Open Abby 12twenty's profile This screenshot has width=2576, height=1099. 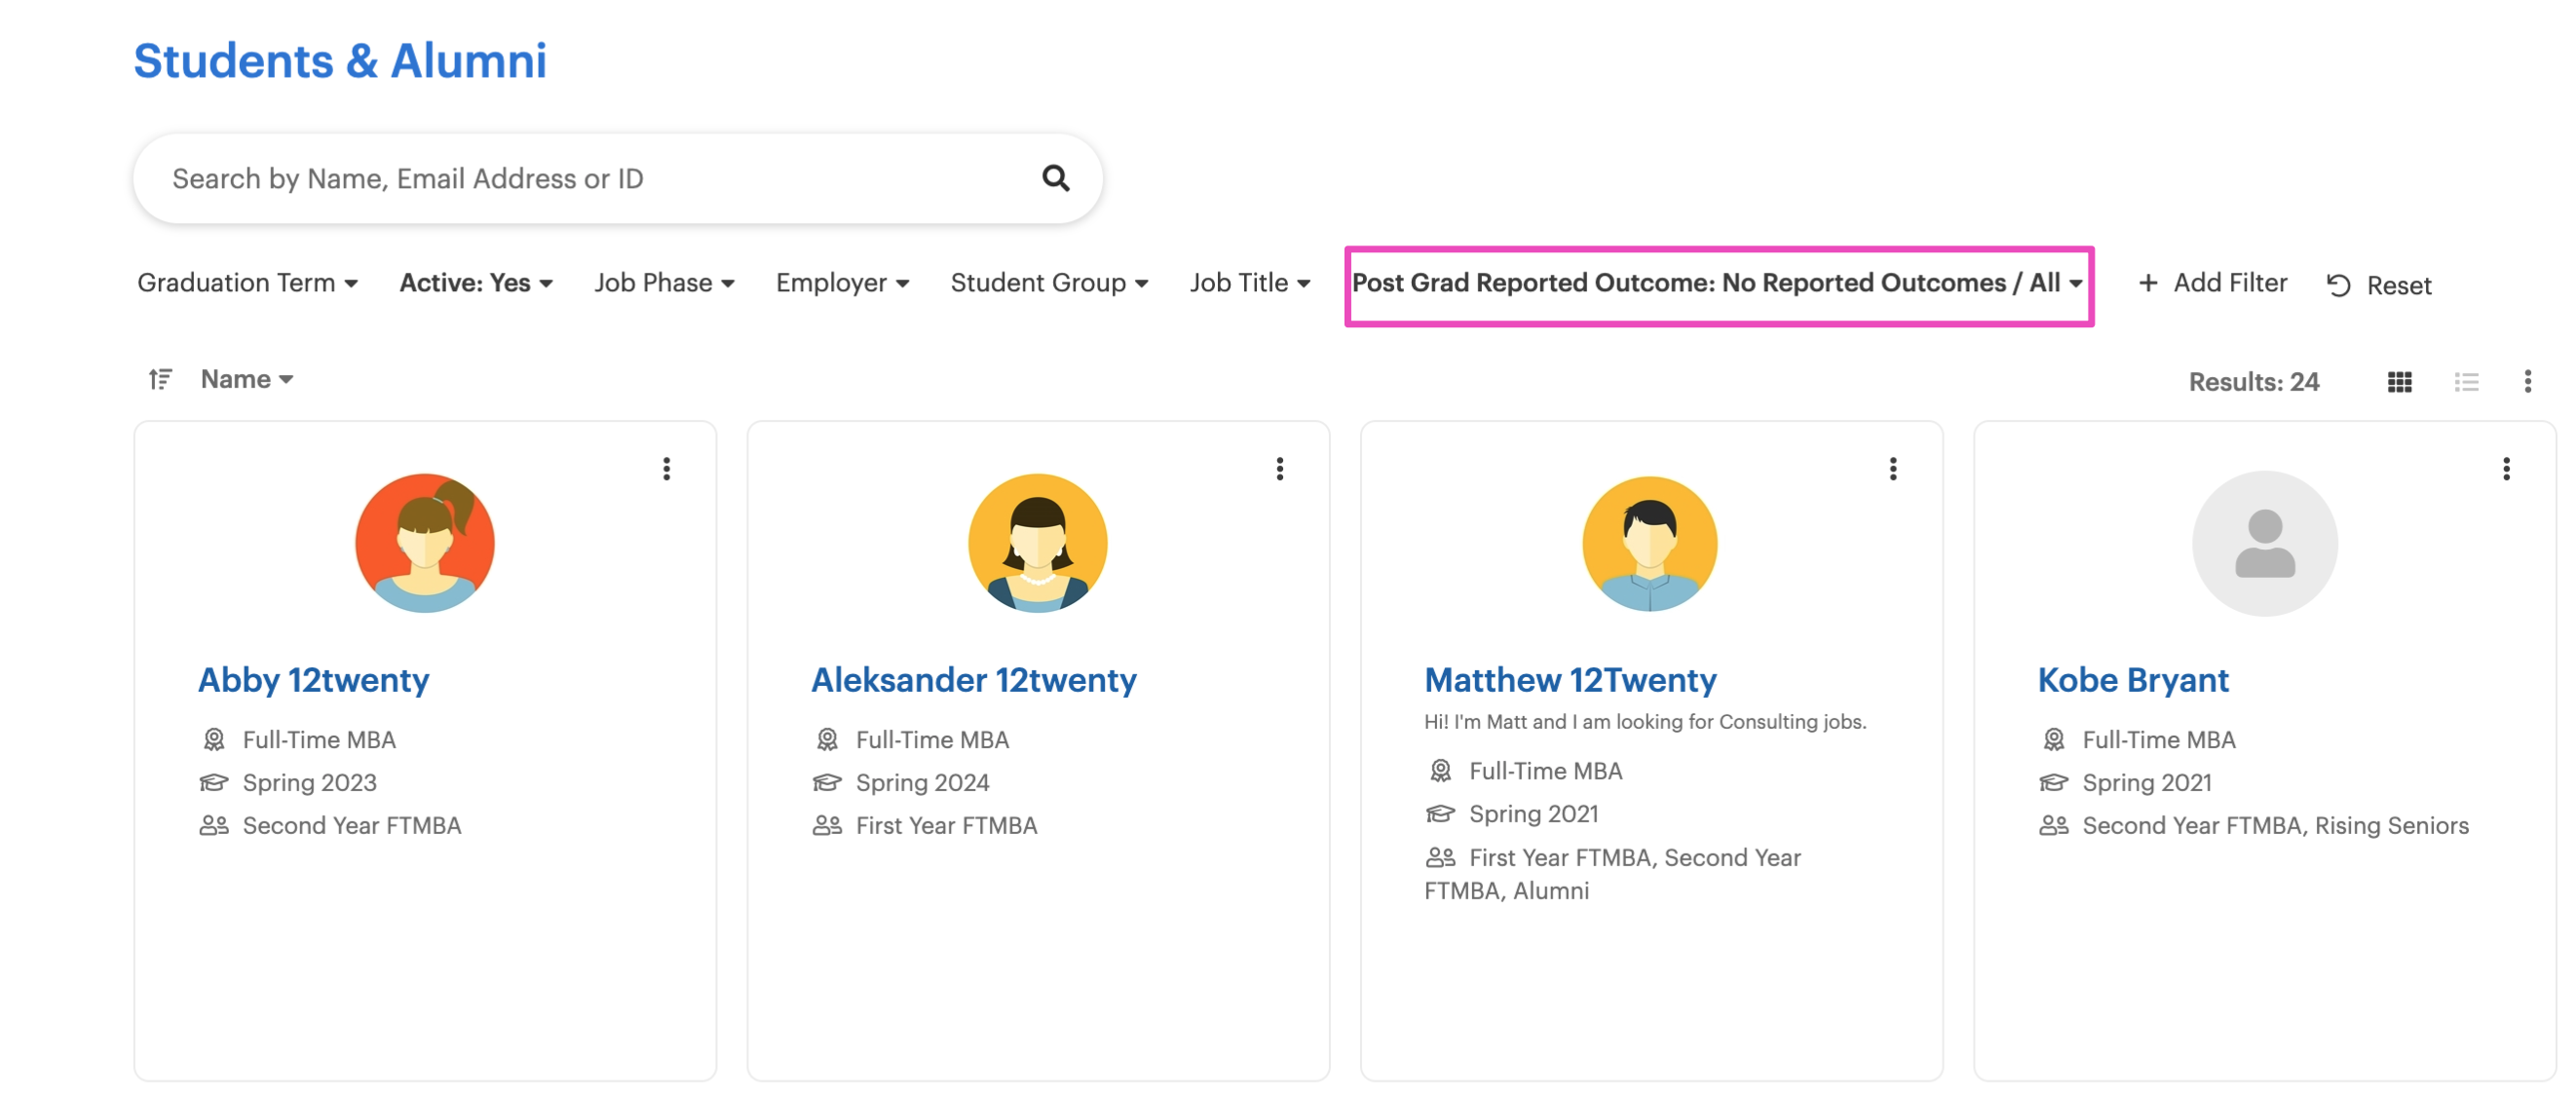(x=313, y=680)
